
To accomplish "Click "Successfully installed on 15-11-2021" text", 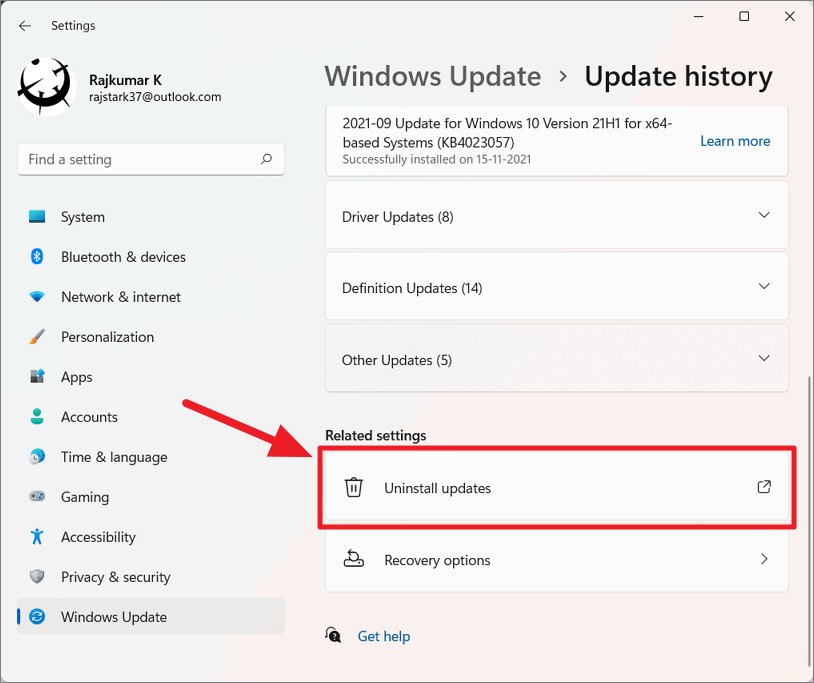I will point(437,159).
